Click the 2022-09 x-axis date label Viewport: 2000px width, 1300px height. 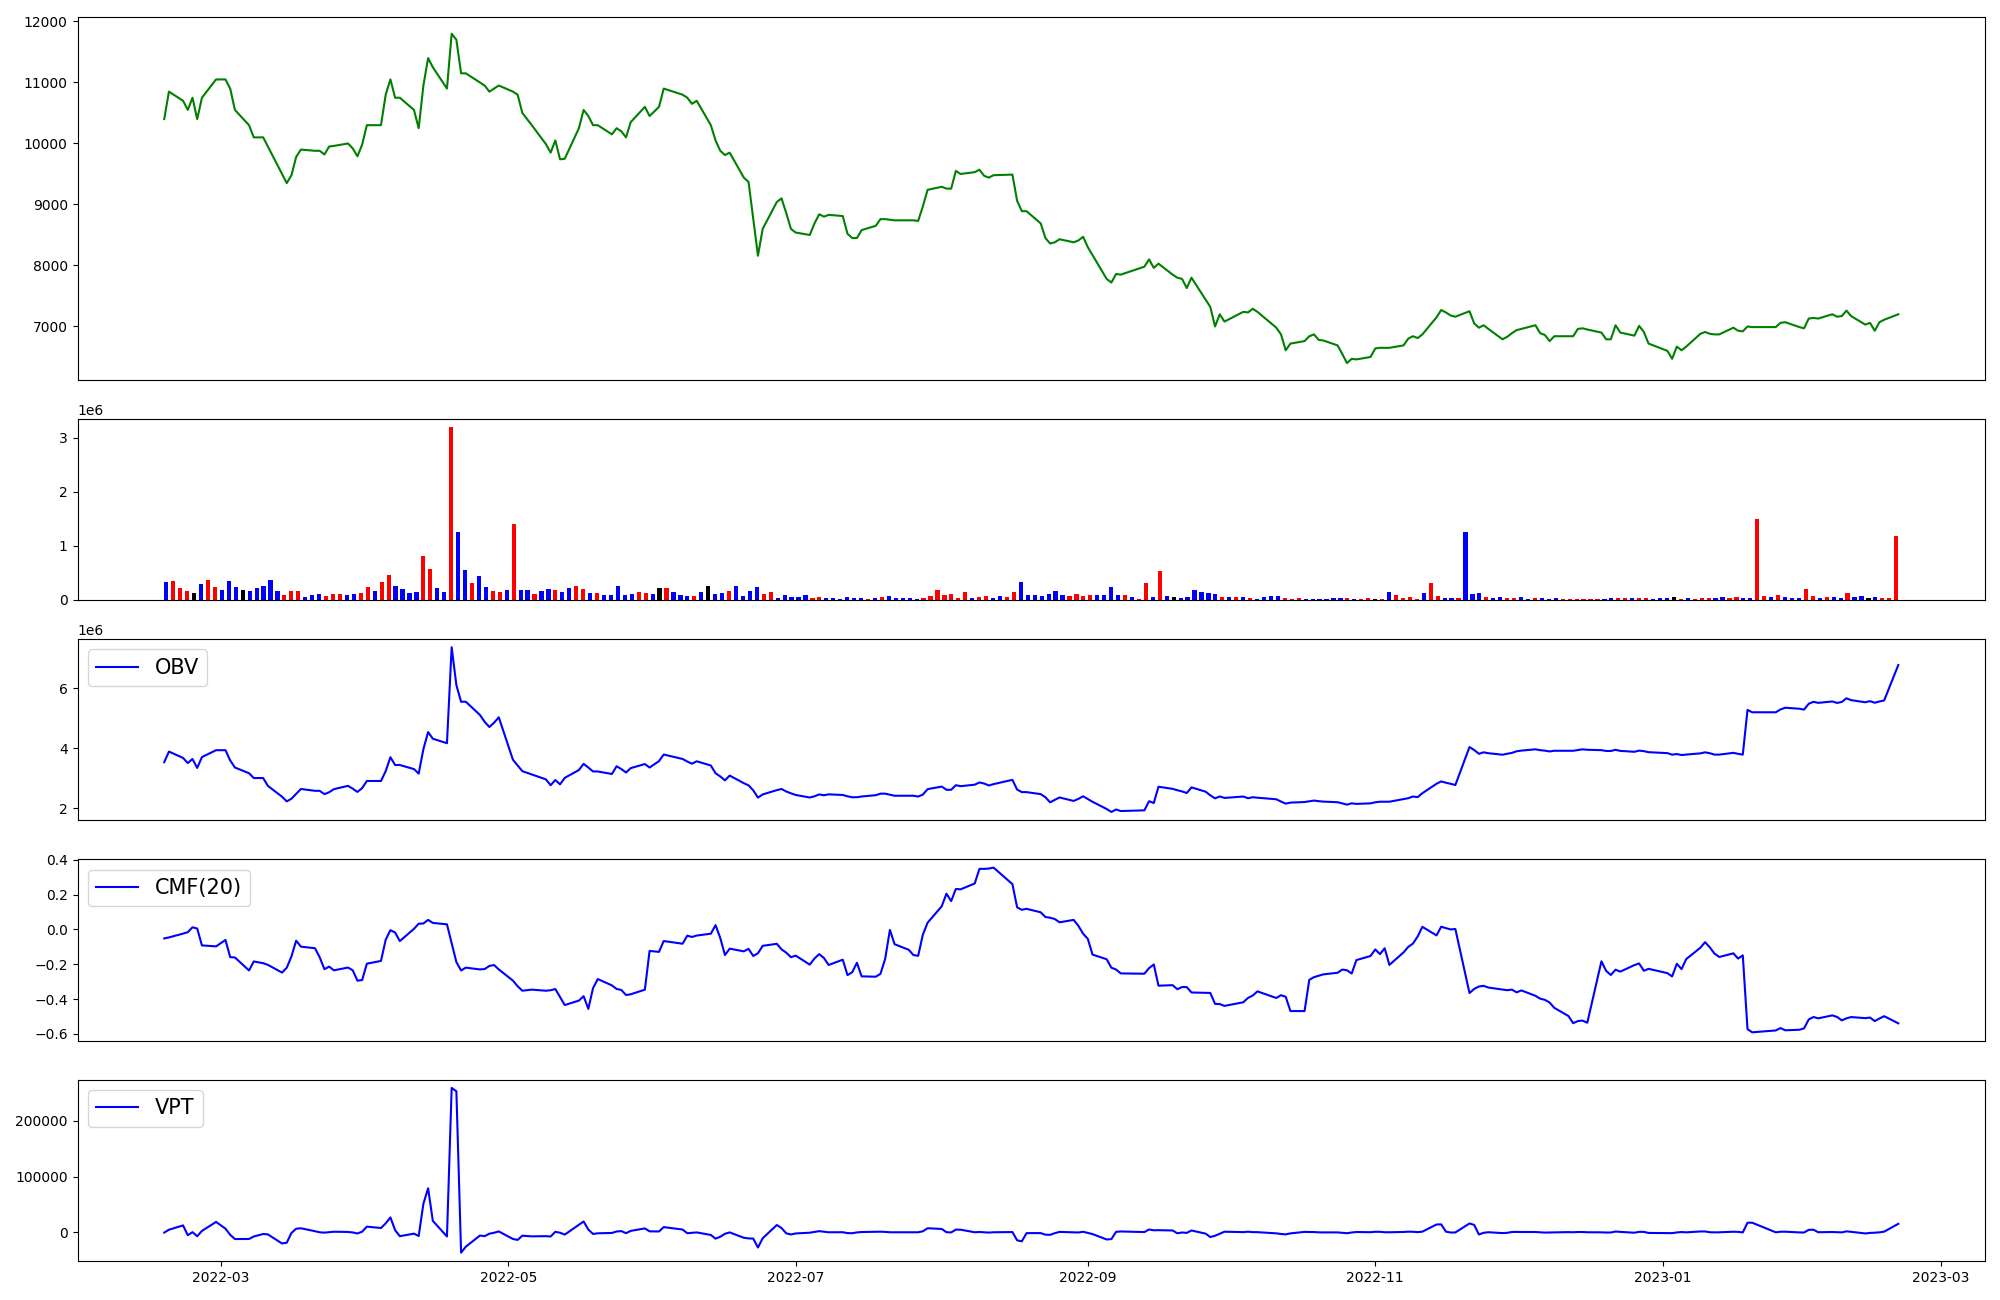(1086, 1277)
